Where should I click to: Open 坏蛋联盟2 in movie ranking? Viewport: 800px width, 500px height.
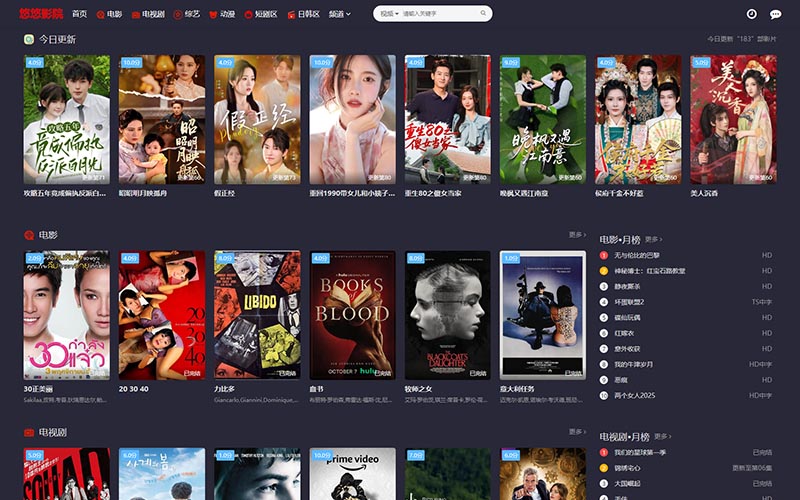pyautogui.click(x=629, y=302)
